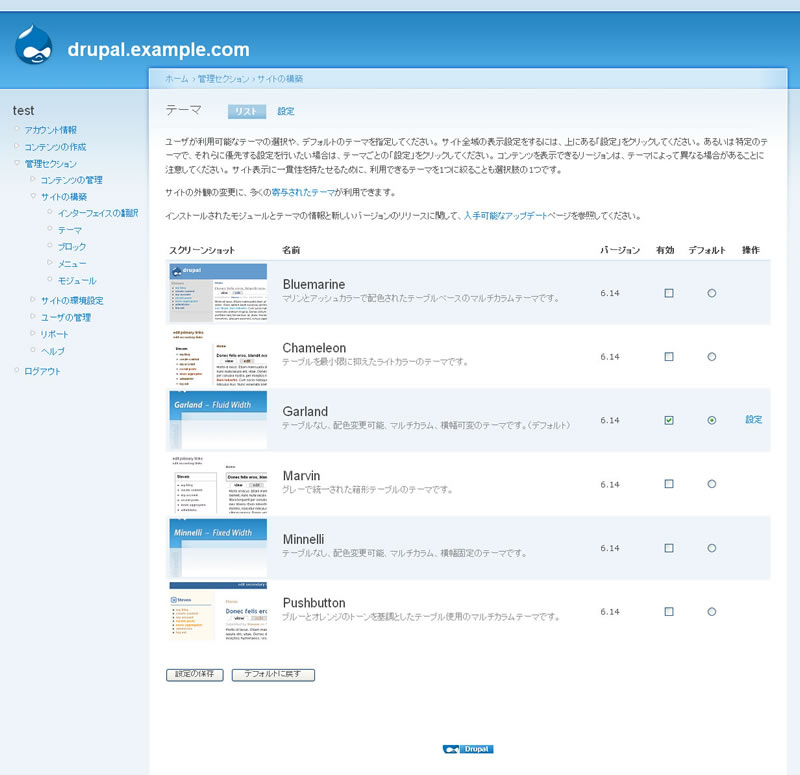Click the Chameleon theme name
The width and height of the screenshot is (800, 775).
pos(314,348)
